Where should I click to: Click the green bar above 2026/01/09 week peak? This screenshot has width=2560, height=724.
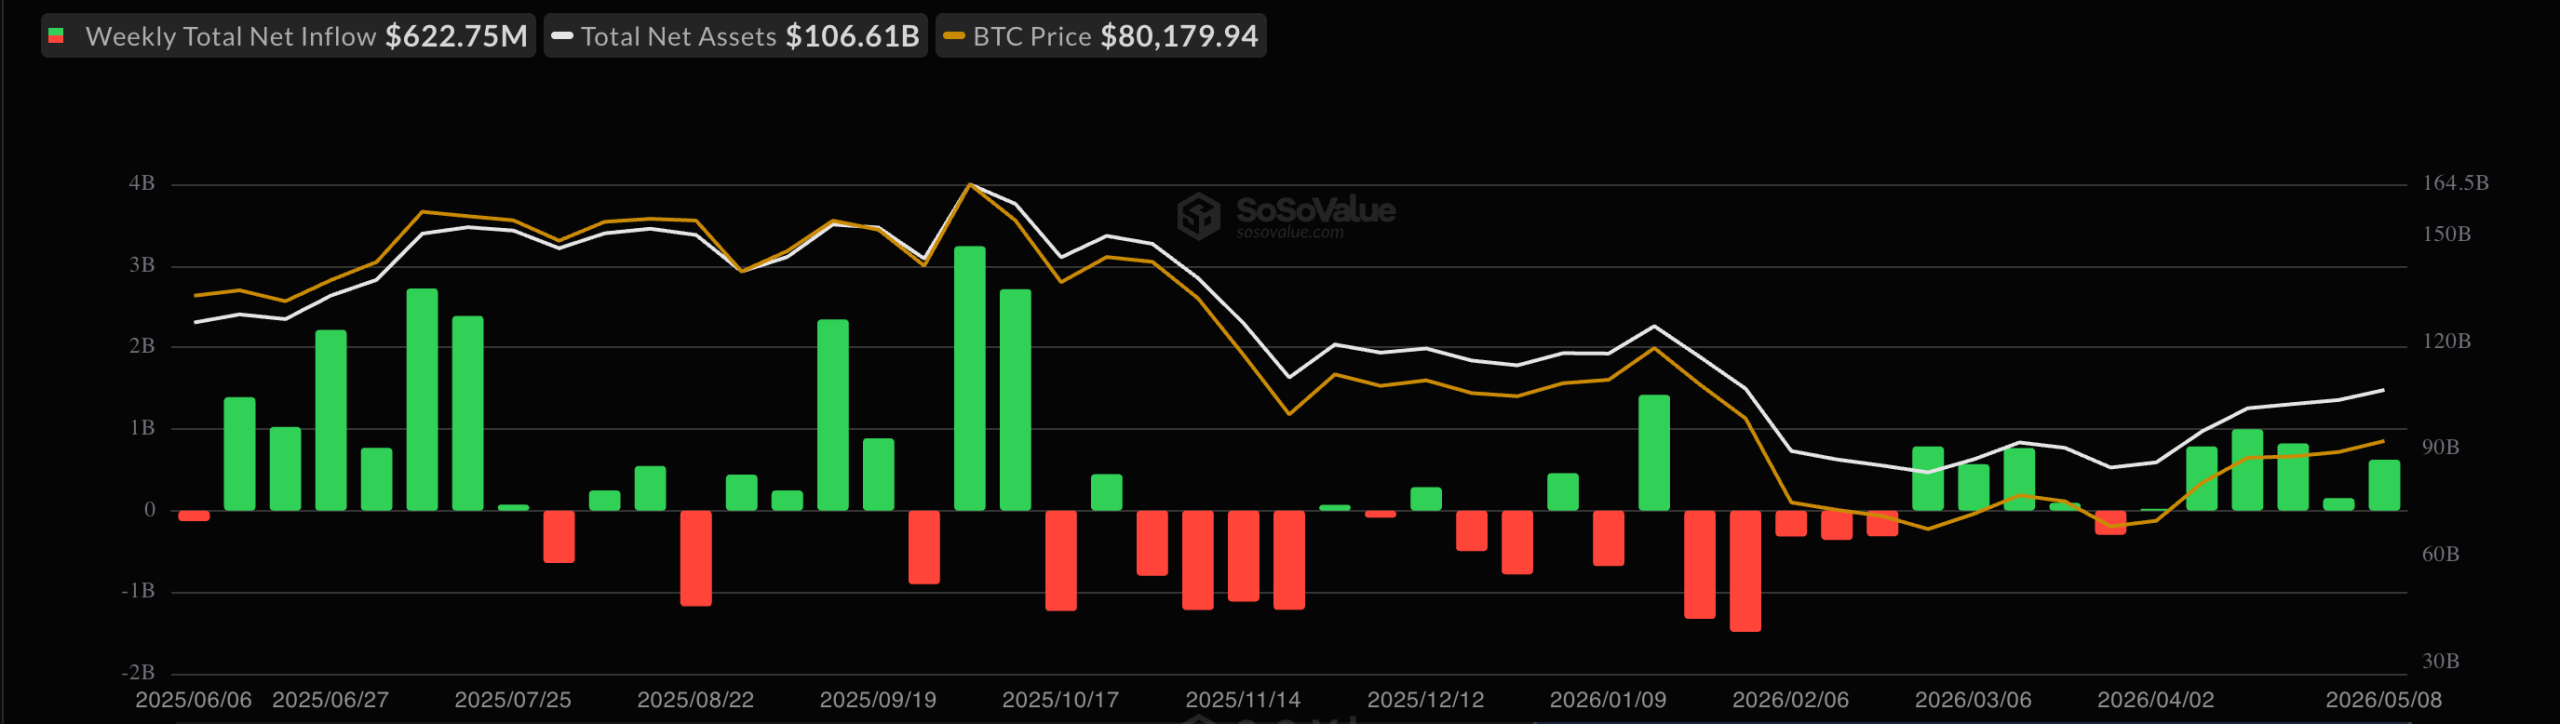(1654, 453)
